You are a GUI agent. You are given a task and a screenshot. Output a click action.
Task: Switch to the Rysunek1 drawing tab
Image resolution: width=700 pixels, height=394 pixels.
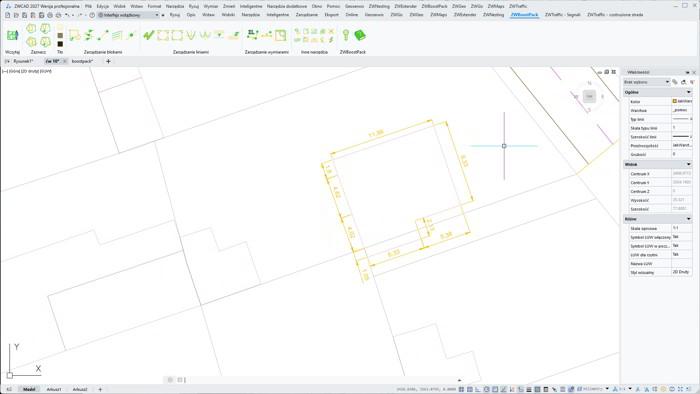23,61
